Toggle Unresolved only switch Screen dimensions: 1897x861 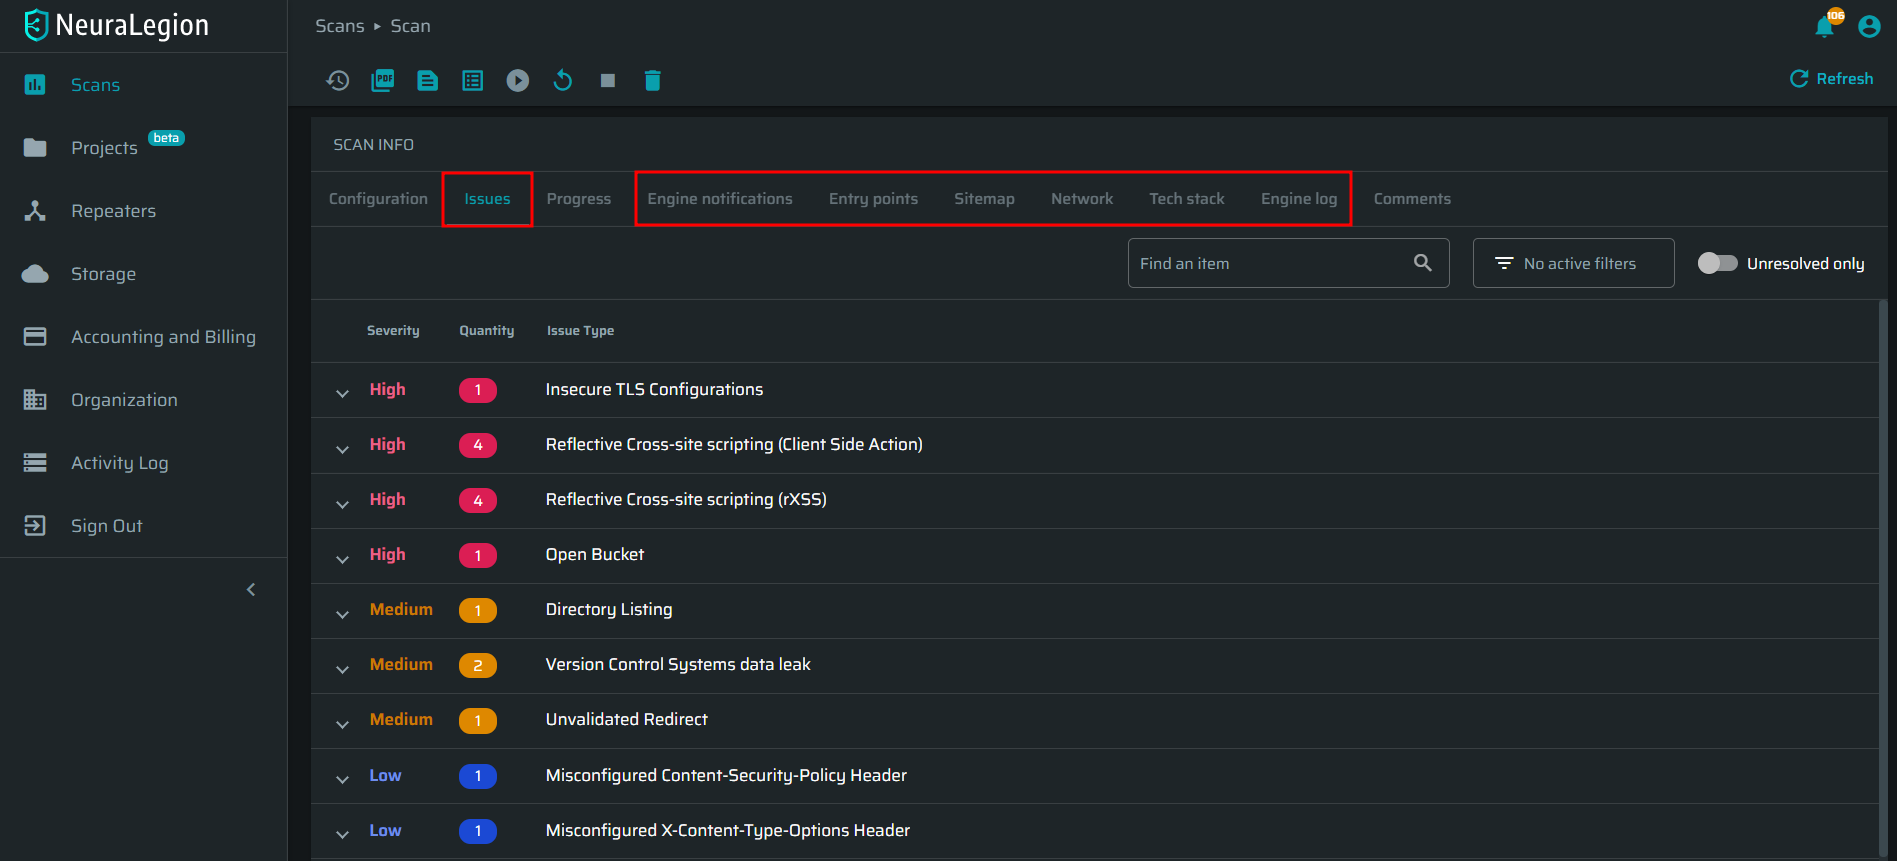click(1718, 263)
